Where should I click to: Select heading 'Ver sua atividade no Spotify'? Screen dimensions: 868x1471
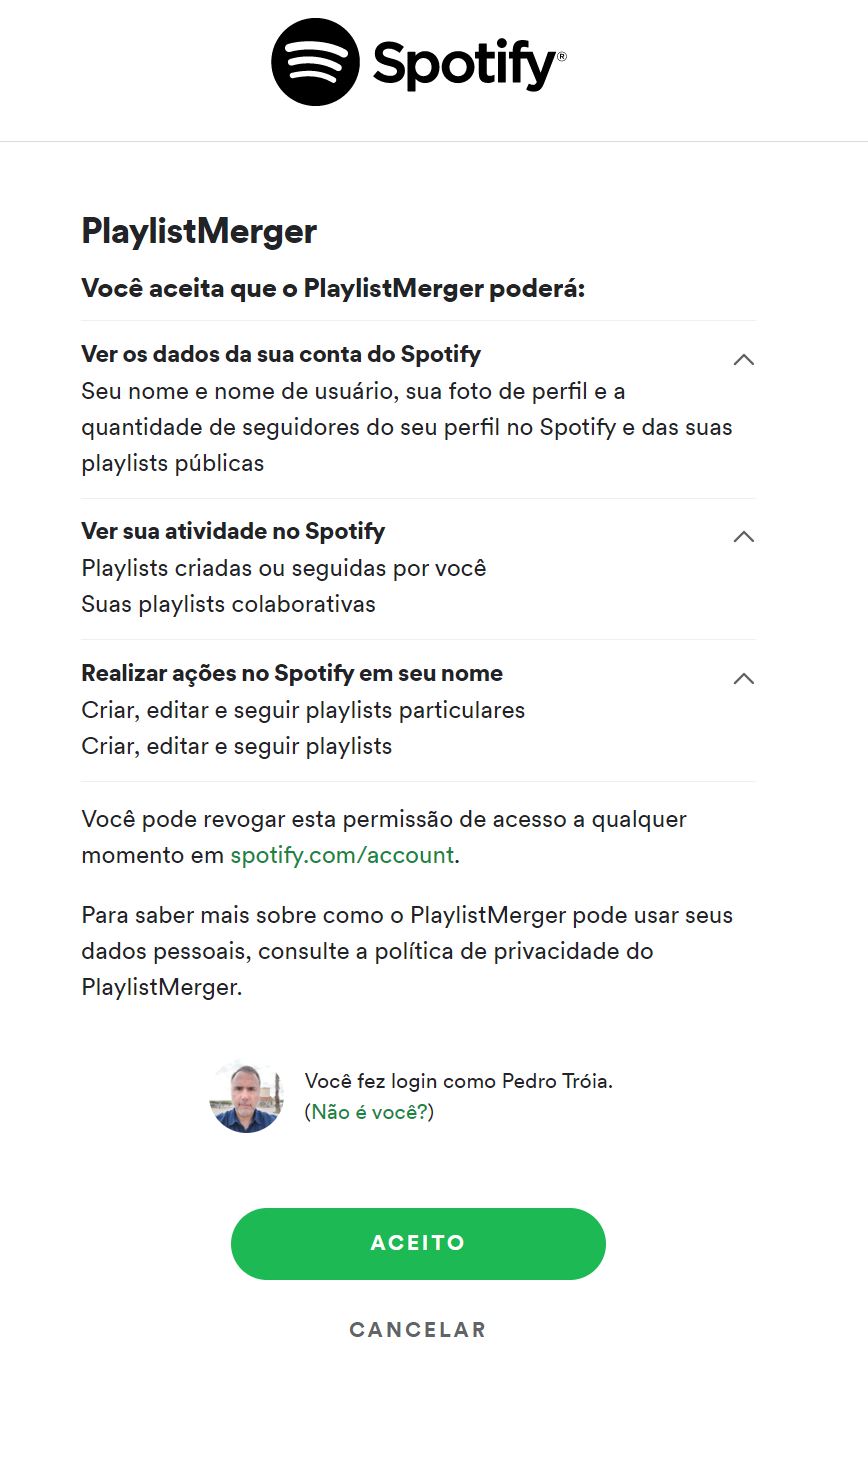pyautogui.click(x=233, y=531)
